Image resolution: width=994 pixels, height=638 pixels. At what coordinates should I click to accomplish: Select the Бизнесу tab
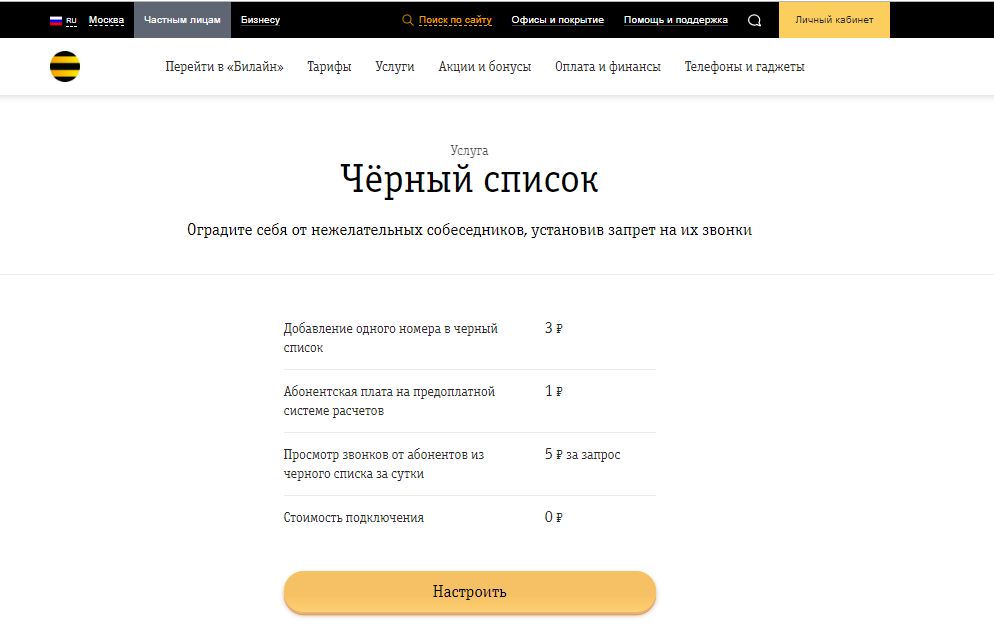261,20
